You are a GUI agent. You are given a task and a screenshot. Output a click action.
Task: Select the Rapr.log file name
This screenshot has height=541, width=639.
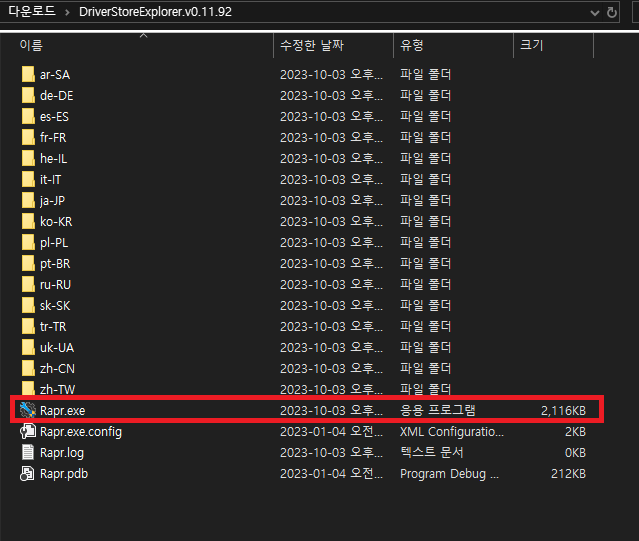(62, 453)
